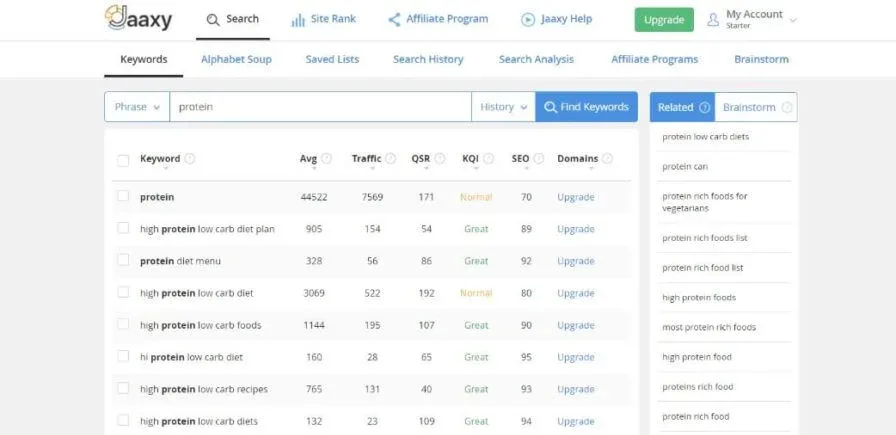This screenshot has width=896, height=435.
Task: Sort by Keyword column arrow
Action: tap(166, 169)
